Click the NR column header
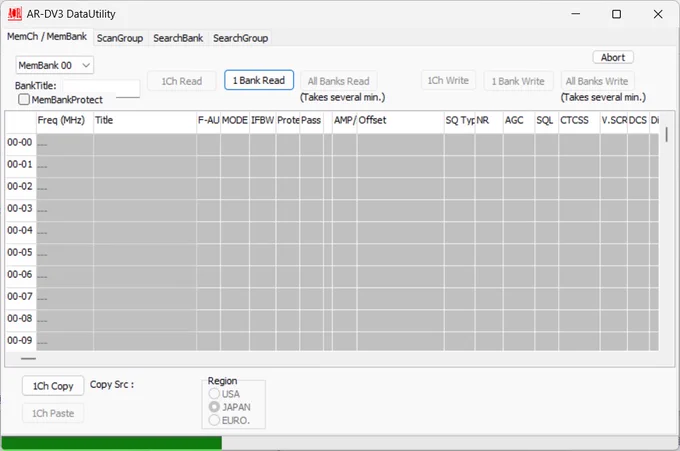 pyautogui.click(x=489, y=121)
